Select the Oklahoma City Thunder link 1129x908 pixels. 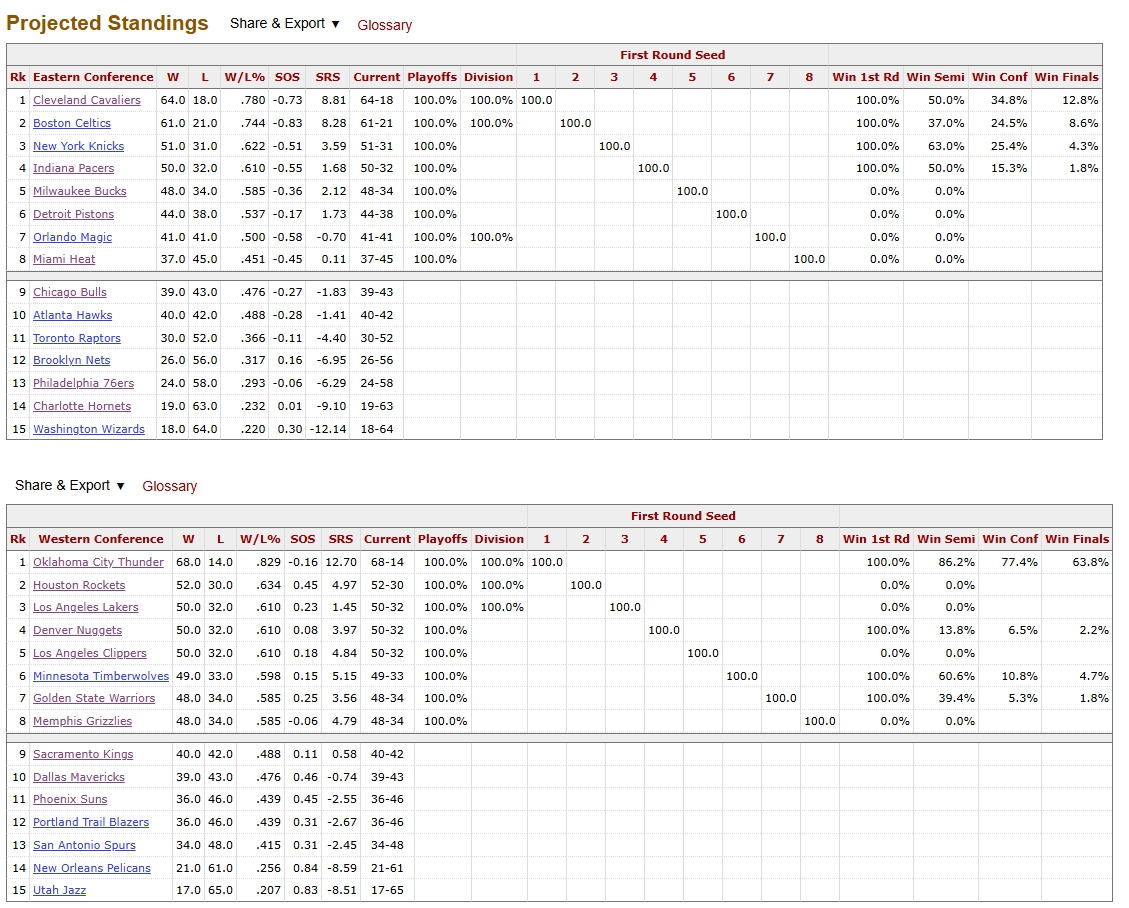(x=98, y=562)
